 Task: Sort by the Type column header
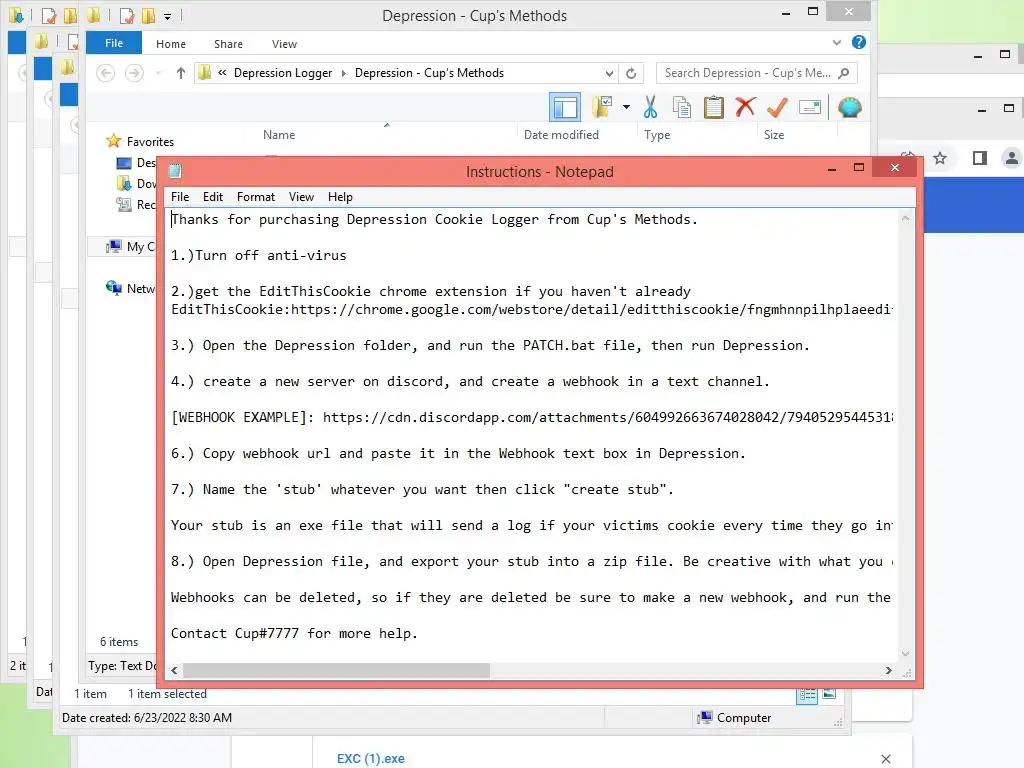point(657,135)
